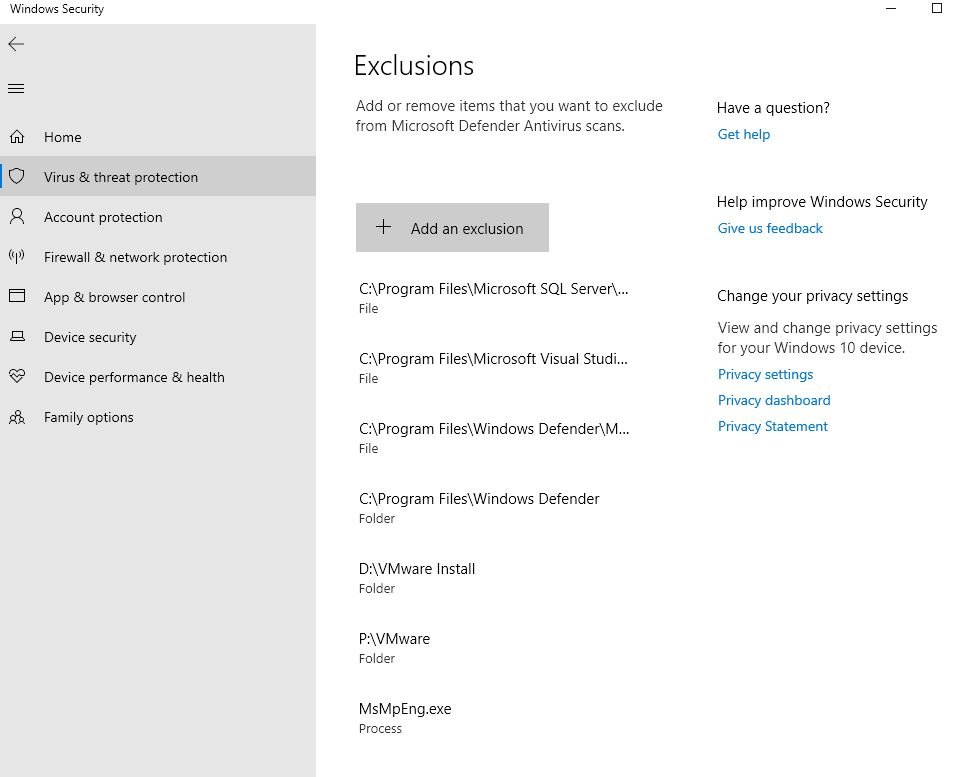Click the Family options people icon
961x777 pixels.
pos(15,417)
